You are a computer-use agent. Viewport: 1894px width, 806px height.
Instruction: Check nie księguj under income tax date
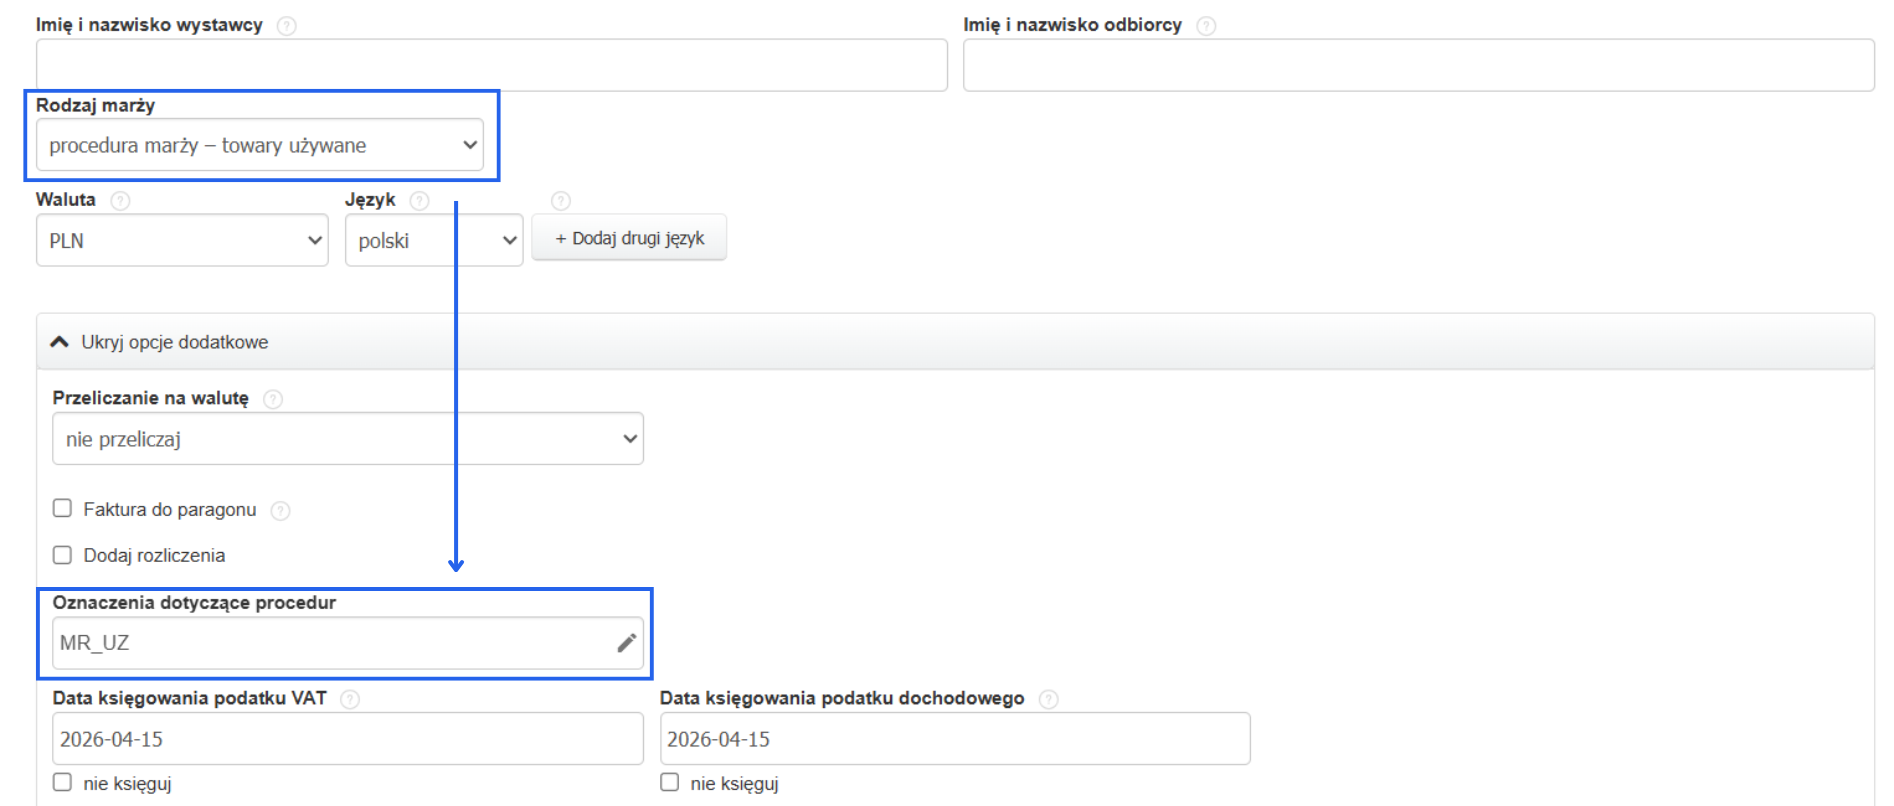(x=670, y=783)
